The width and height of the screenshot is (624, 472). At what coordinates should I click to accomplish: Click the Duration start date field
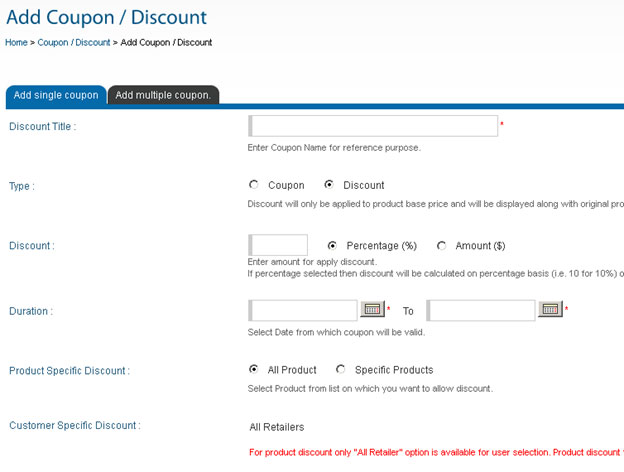click(x=302, y=310)
